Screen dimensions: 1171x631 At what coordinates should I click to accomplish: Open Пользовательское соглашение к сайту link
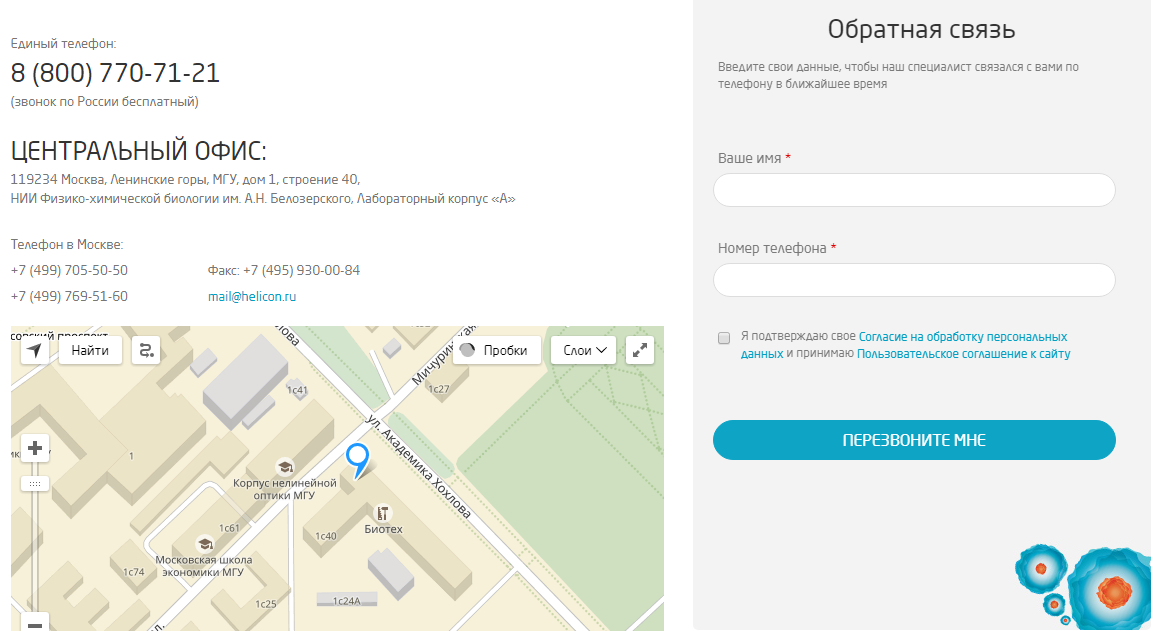point(963,354)
